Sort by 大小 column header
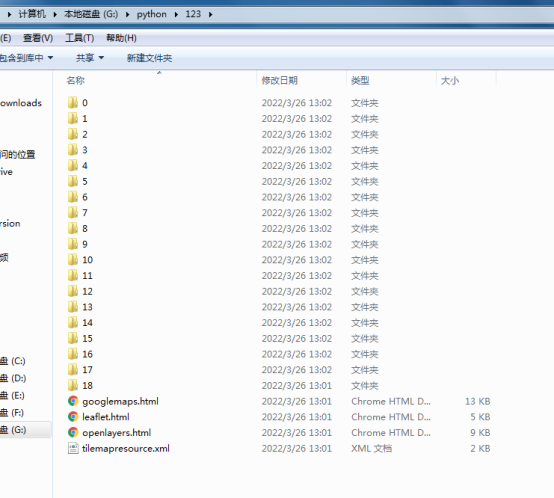This screenshot has width=554, height=498. click(450, 81)
